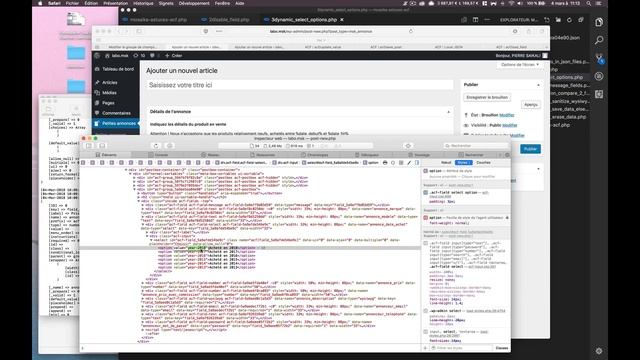Open Tableau de bord in WordPress sidebar

click(x=116, y=69)
